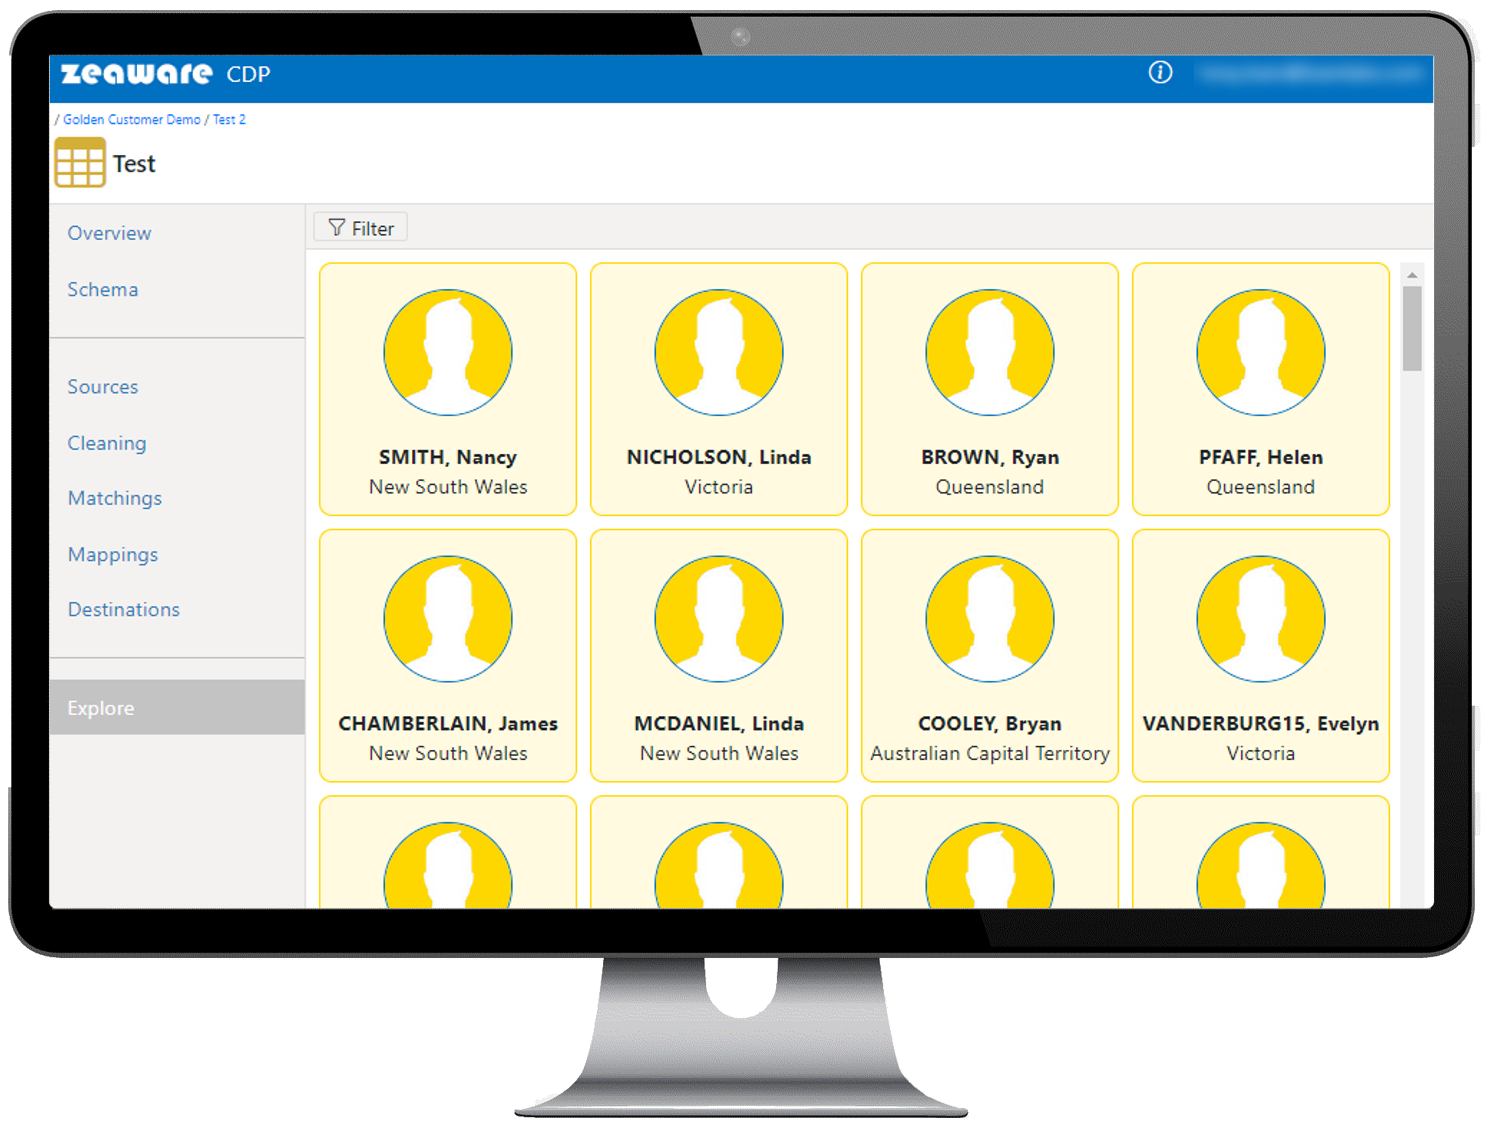The image size is (1487, 1125).
Task: Click the Test table grid icon
Action: [x=80, y=163]
